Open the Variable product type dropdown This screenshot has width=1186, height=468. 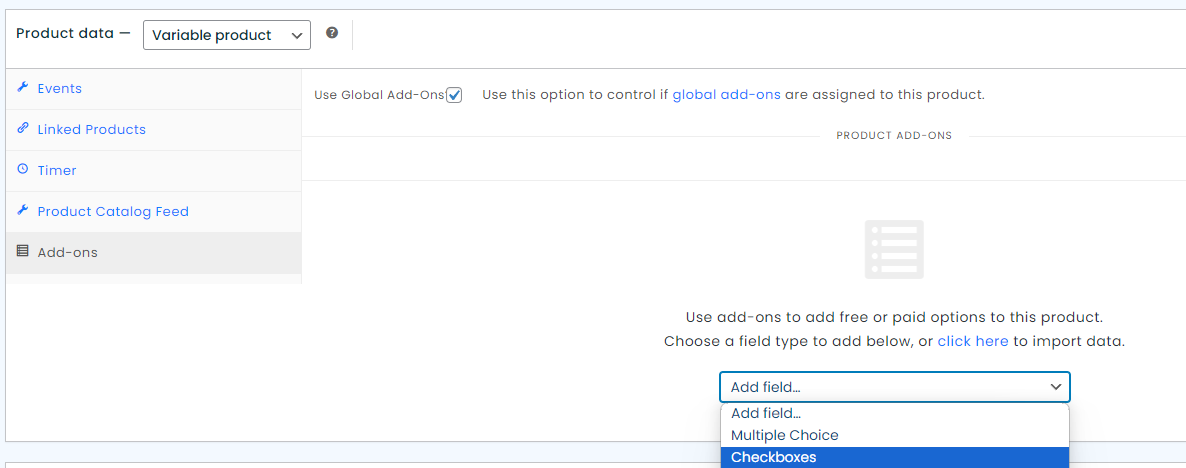(x=227, y=35)
